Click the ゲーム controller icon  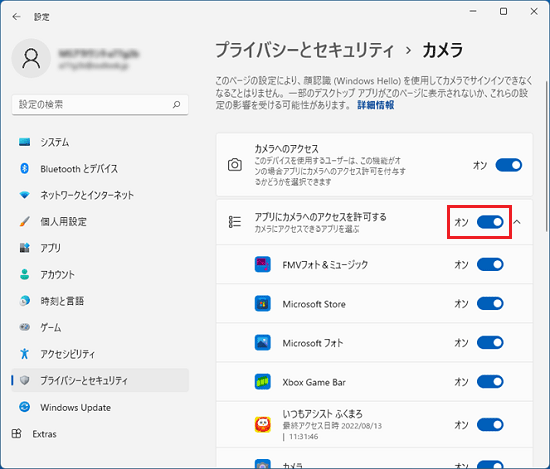click(24, 327)
